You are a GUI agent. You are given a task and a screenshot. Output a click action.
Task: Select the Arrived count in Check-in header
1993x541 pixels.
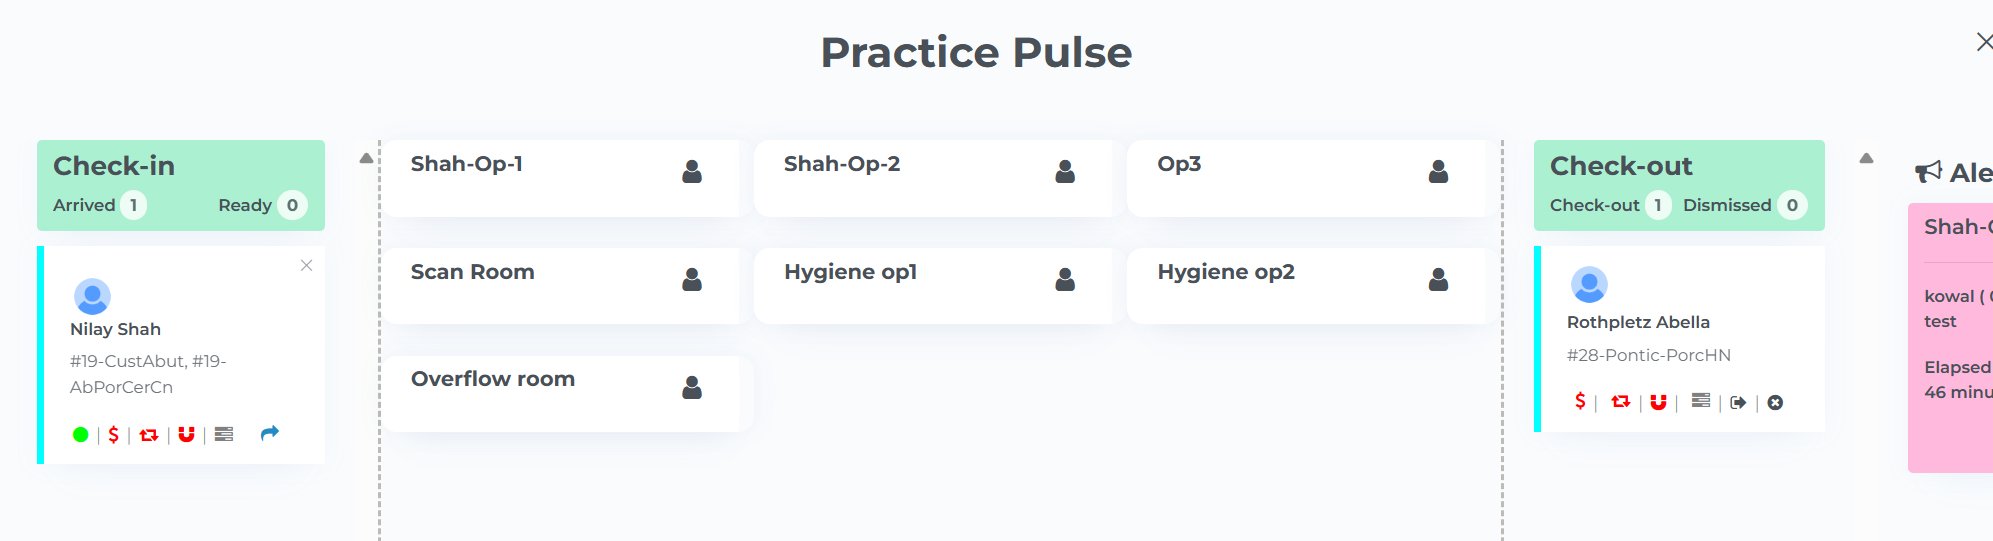coord(134,205)
